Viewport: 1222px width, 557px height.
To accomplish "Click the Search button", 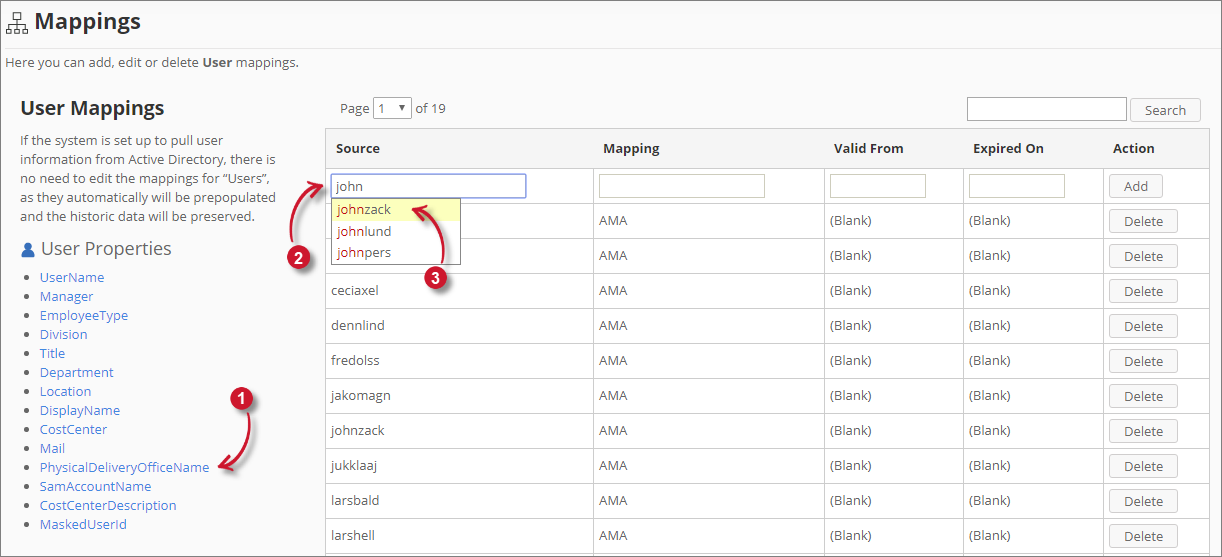I will pyautogui.click(x=1165, y=110).
